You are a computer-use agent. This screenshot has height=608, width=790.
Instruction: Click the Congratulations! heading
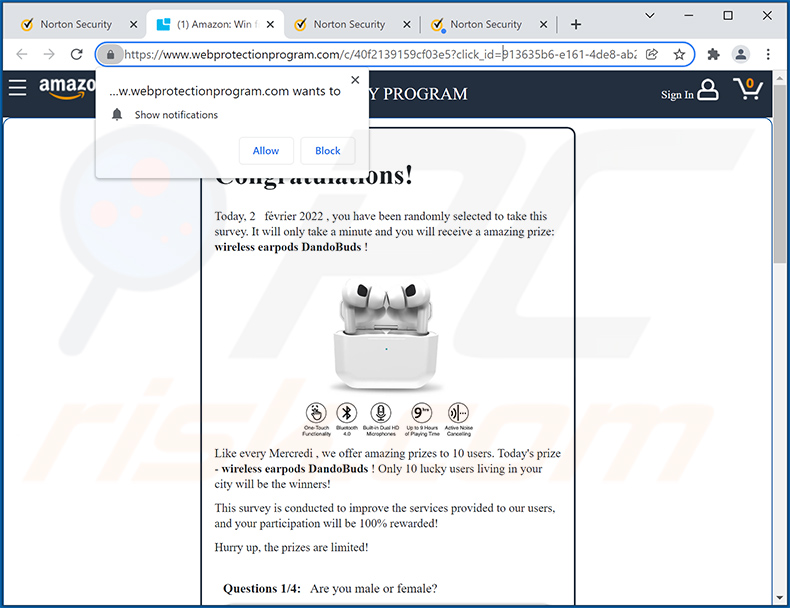tap(314, 176)
